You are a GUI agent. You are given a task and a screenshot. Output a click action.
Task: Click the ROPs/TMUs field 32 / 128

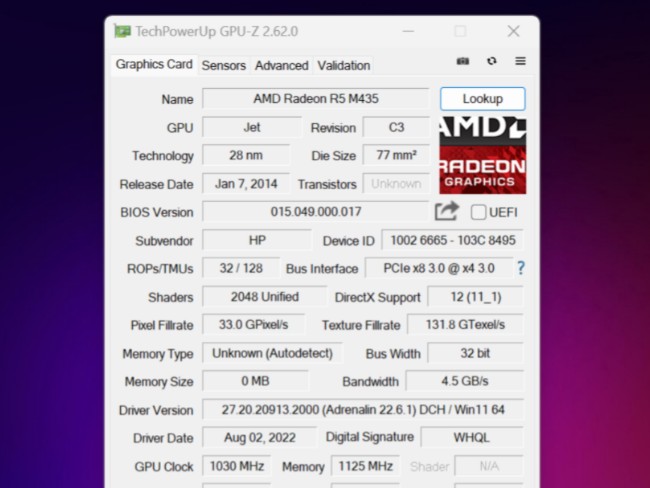tap(241, 268)
